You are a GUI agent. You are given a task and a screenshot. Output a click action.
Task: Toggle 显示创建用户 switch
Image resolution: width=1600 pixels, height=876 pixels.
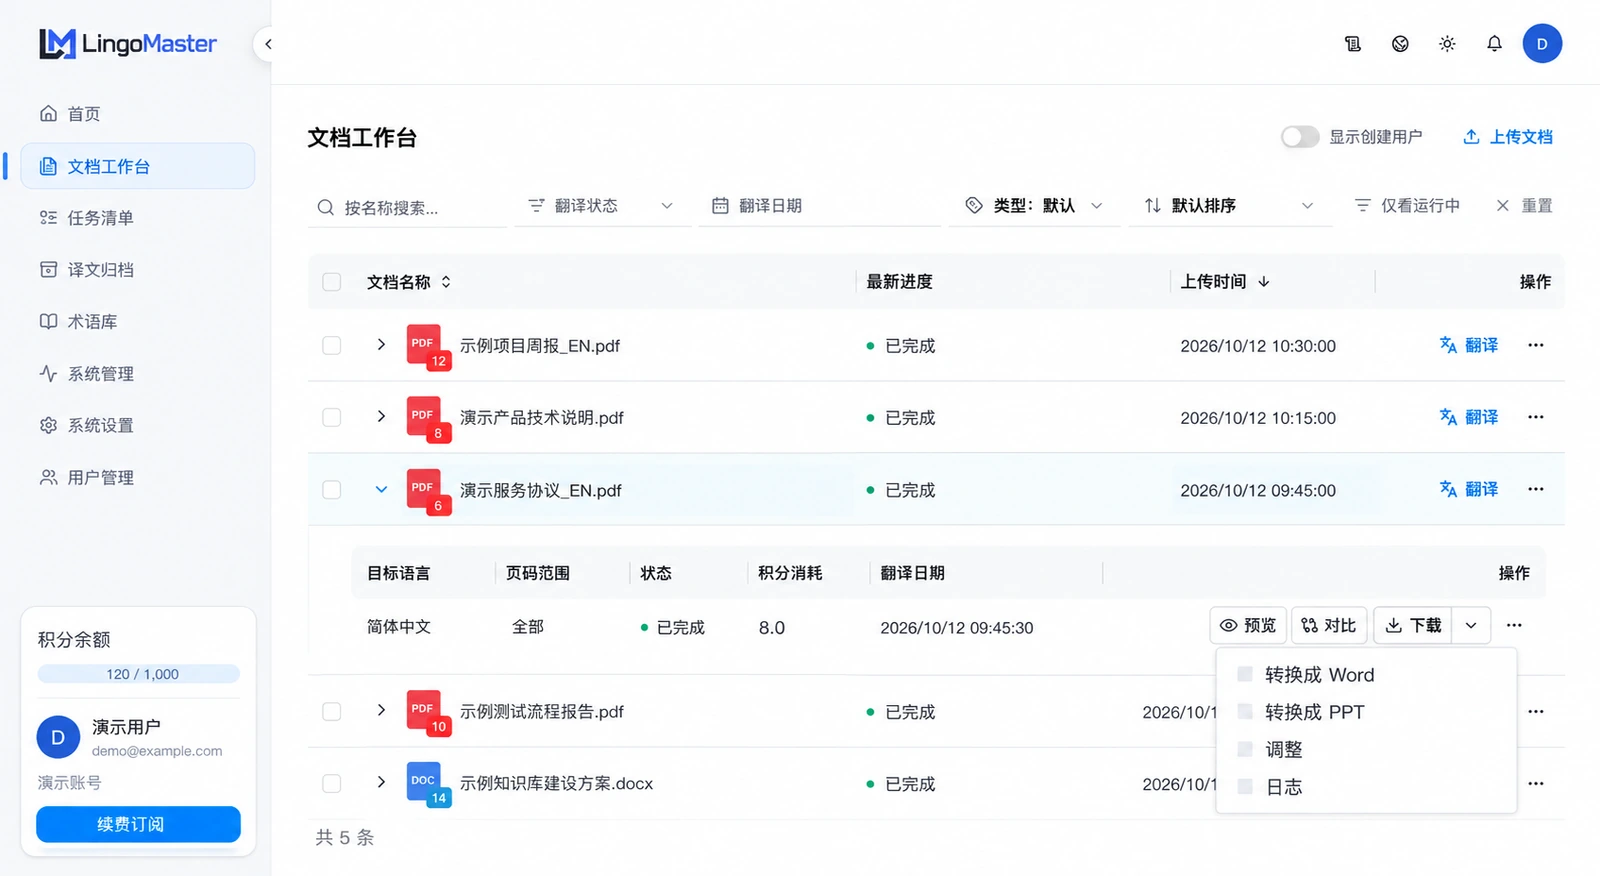(1300, 137)
